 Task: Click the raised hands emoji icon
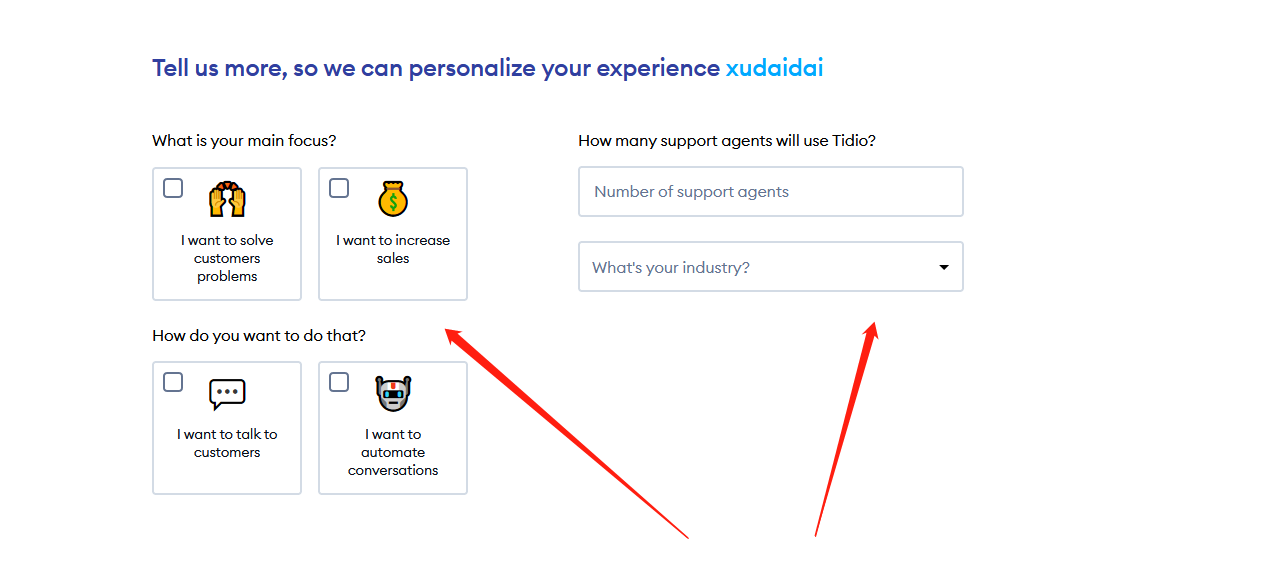[227, 199]
